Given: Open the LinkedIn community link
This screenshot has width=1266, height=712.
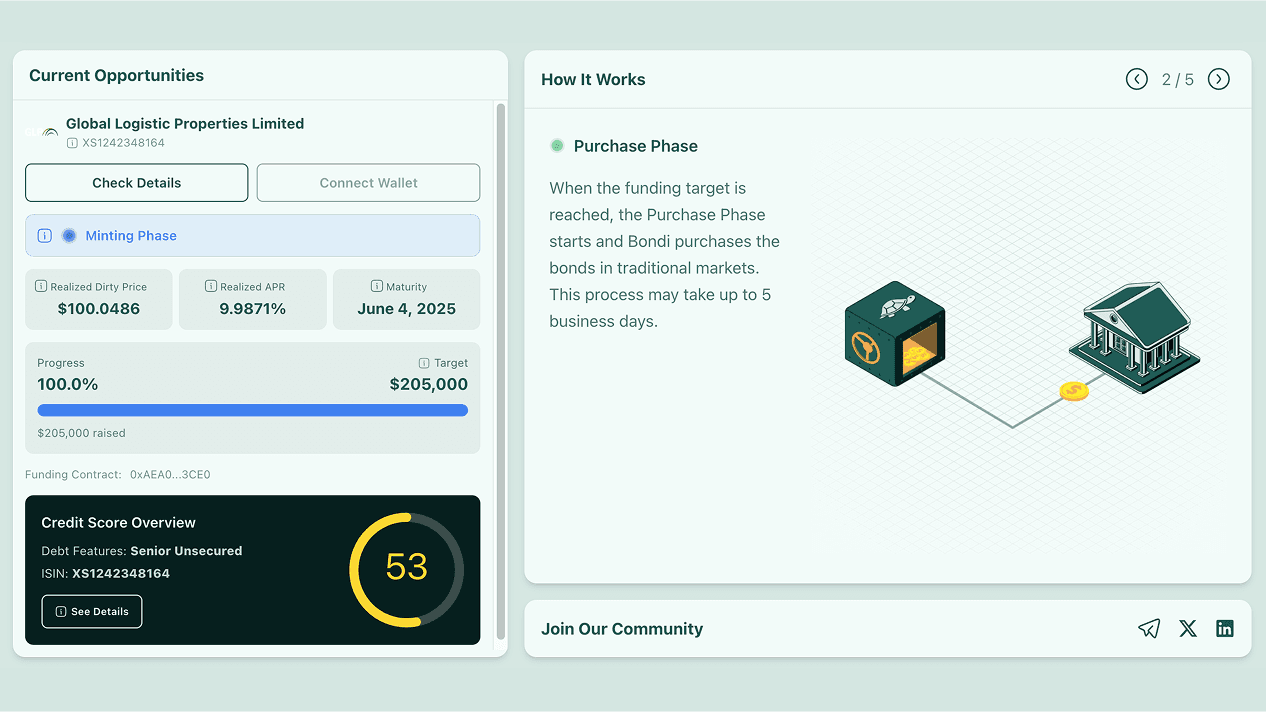Looking at the screenshot, I should 1225,628.
